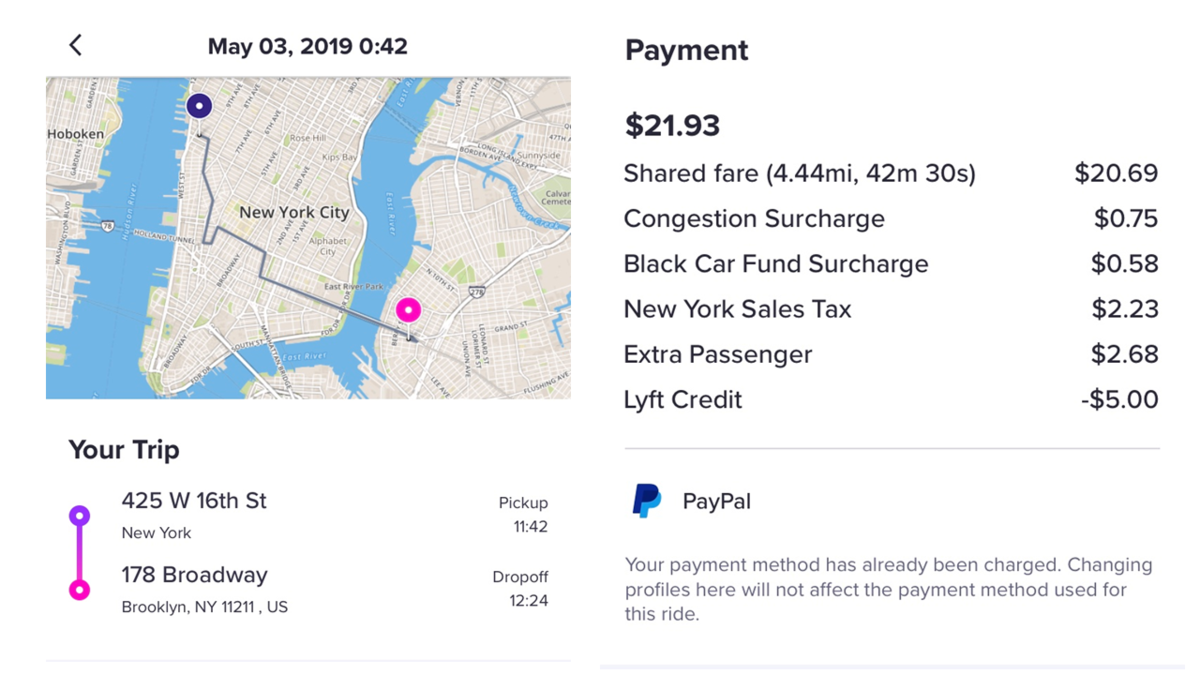Click the purple pickup circle in Your Trip

pos(80,516)
